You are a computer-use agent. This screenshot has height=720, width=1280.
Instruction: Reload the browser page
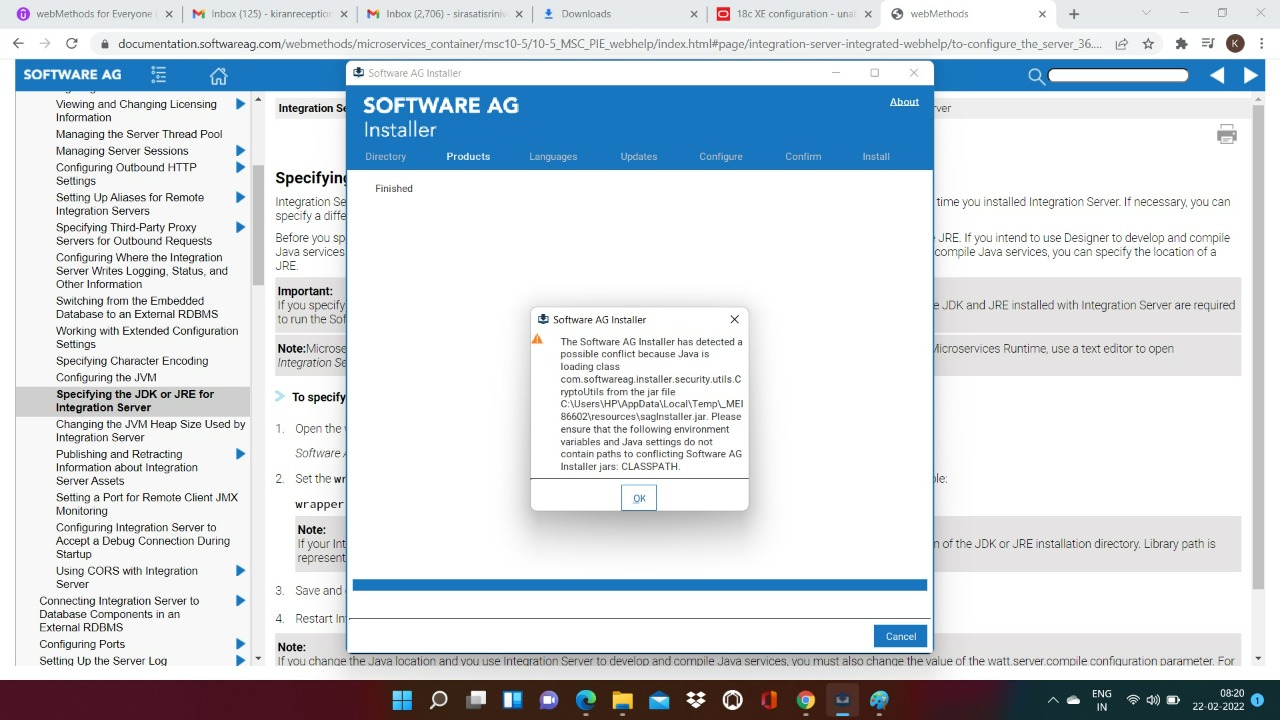(72, 44)
